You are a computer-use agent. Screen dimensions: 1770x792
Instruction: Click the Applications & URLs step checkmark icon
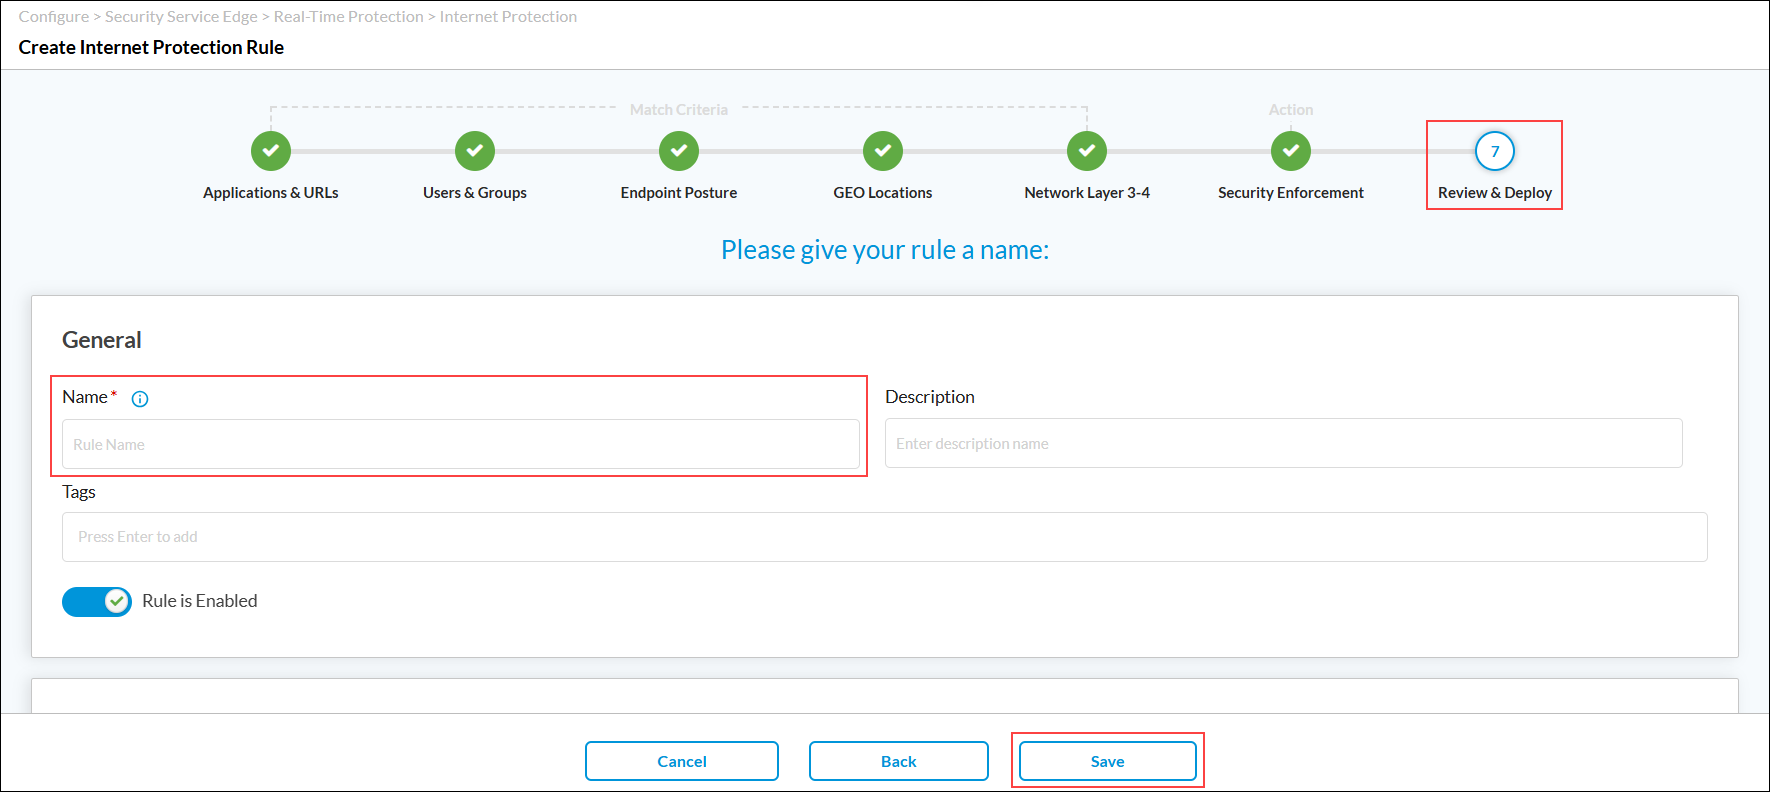271,151
